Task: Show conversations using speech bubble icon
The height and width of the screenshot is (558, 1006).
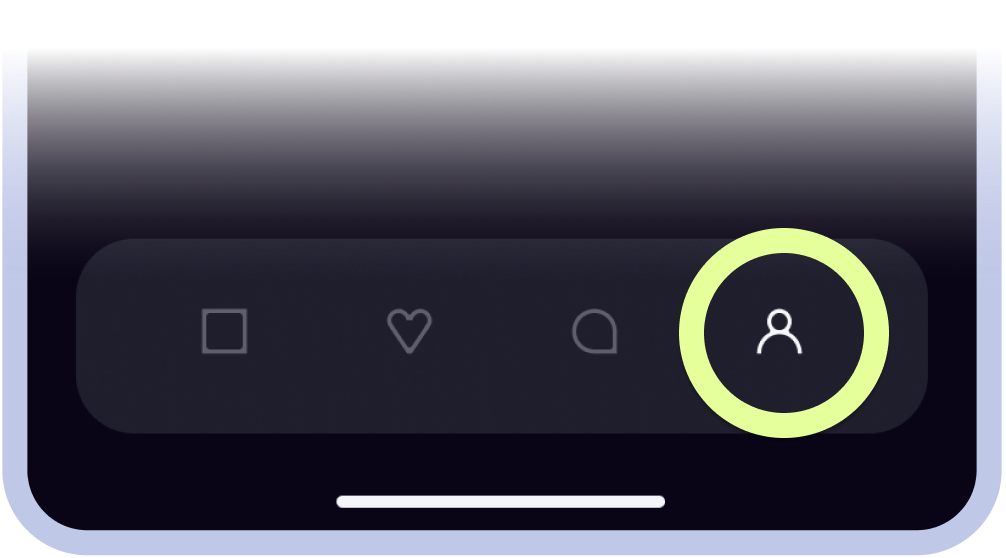Action: pos(595,331)
